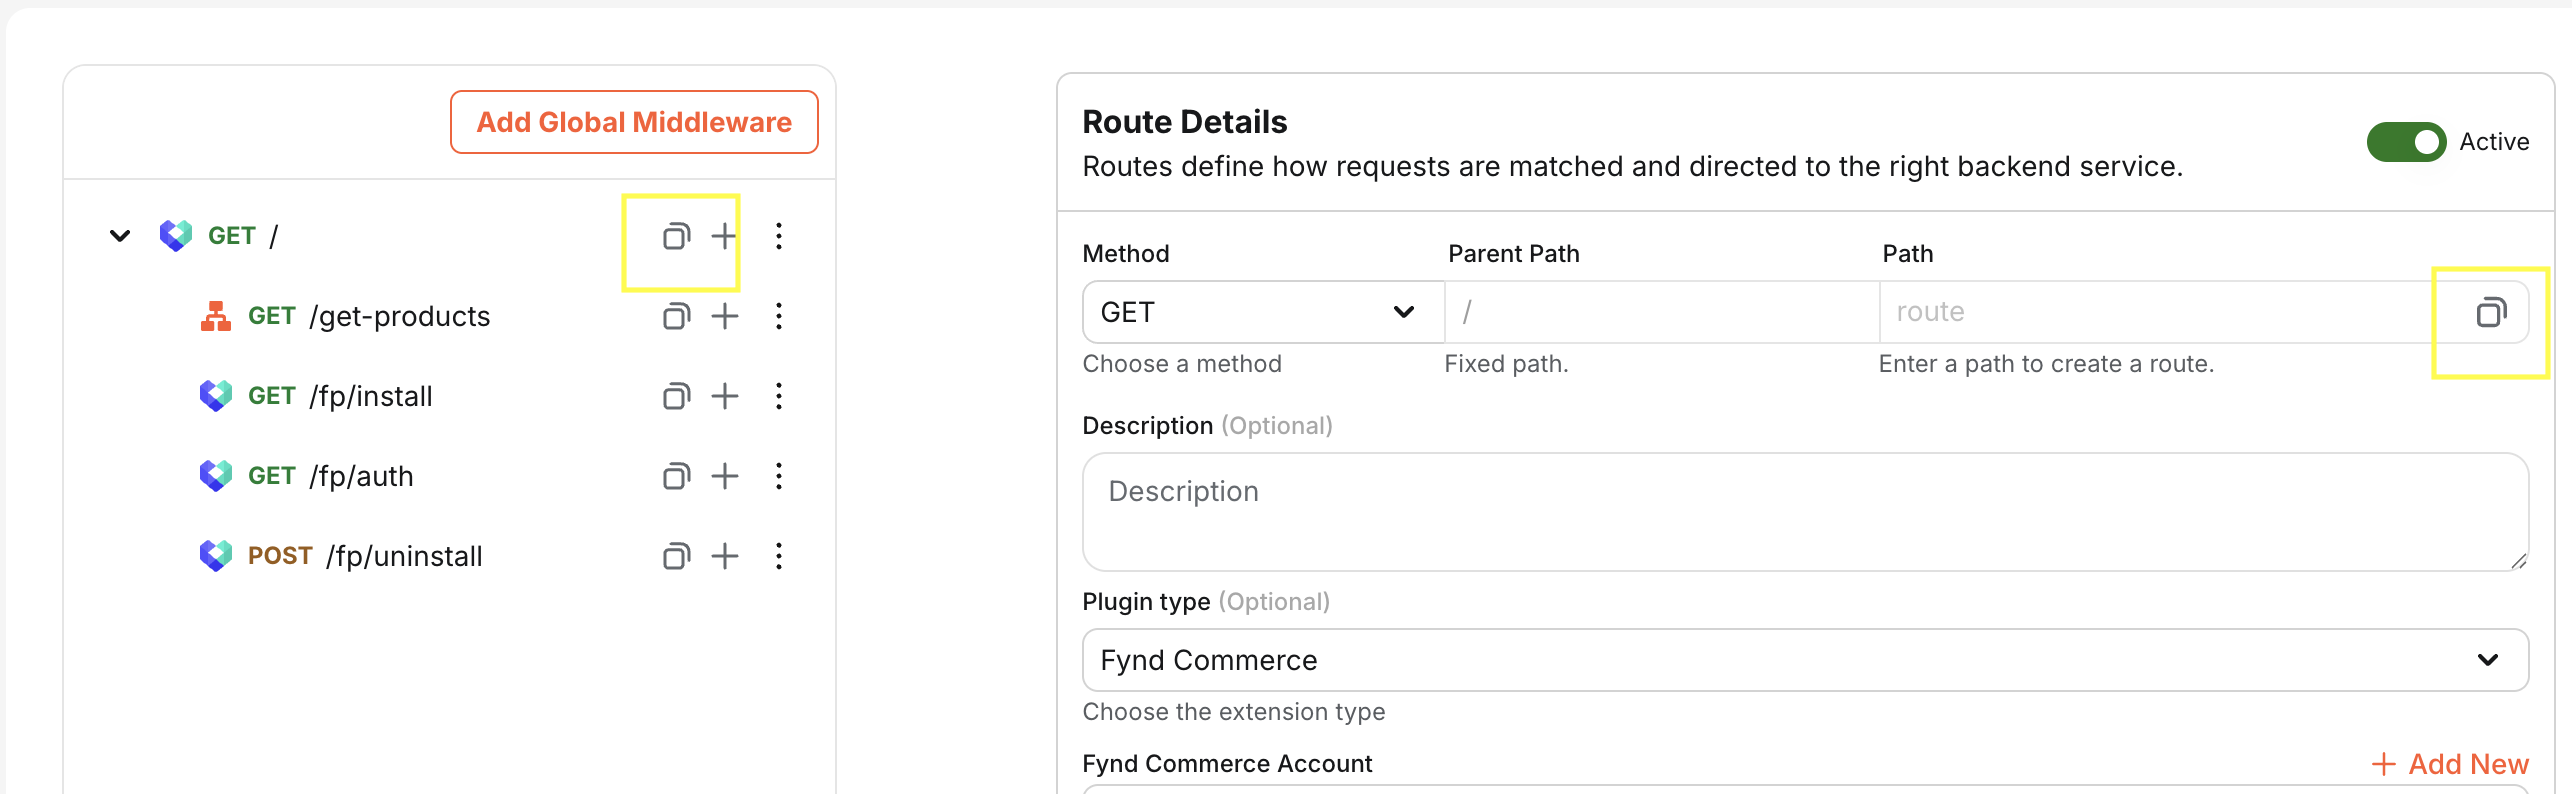This screenshot has height=794, width=2572.
Task: Click Add New for Fynd Commerce Account
Action: click(x=2450, y=764)
